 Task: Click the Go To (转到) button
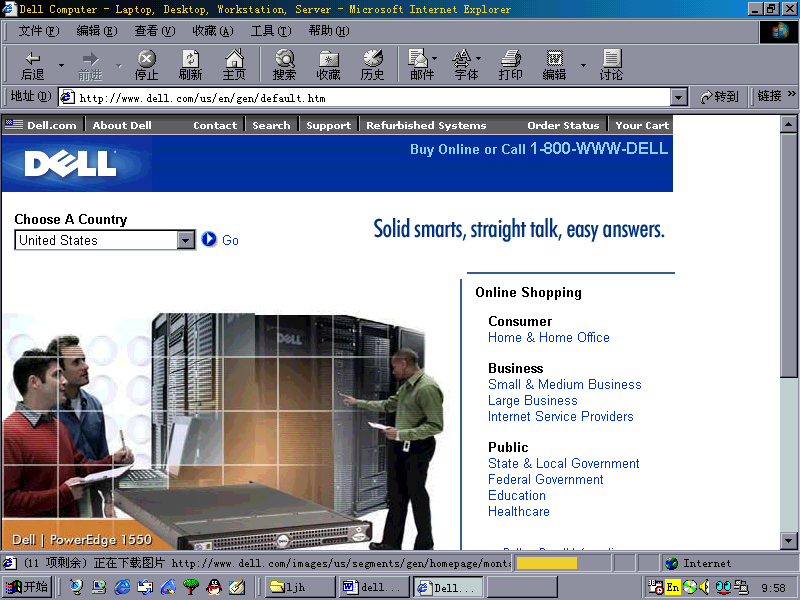719,96
